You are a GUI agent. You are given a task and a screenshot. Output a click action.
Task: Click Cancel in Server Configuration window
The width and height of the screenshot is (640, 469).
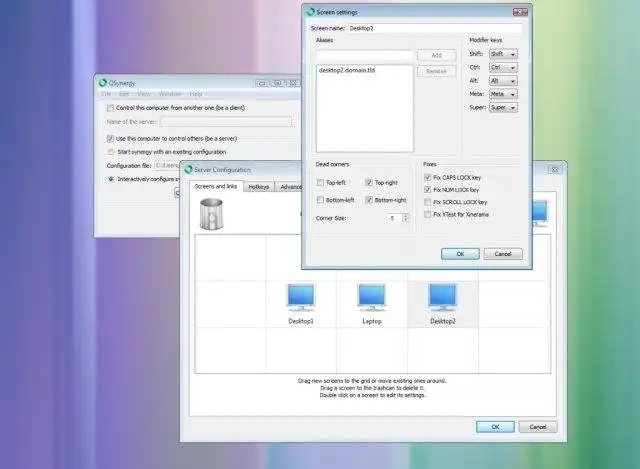coord(538,427)
